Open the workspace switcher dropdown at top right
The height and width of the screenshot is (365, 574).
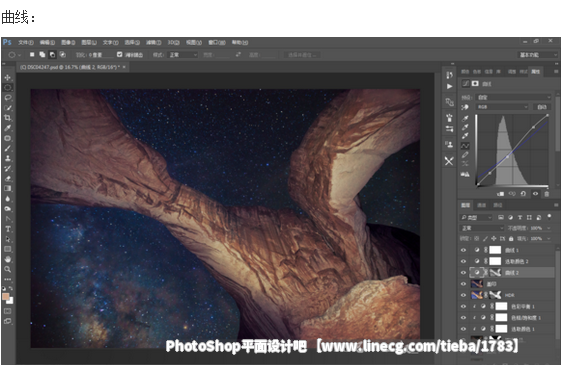pyautogui.click(x=538, y=55)
